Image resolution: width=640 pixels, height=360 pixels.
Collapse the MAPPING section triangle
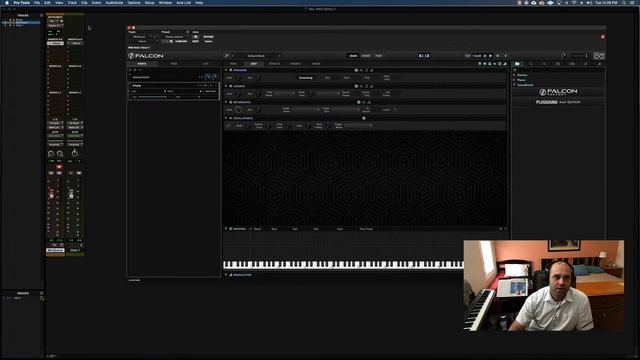click(x=226, y=229)
